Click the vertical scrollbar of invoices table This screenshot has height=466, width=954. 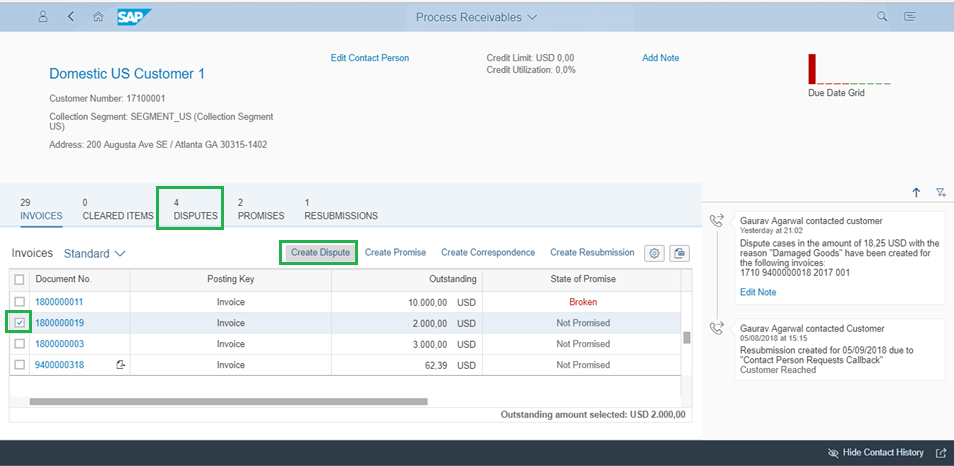[x=686, y=338]
